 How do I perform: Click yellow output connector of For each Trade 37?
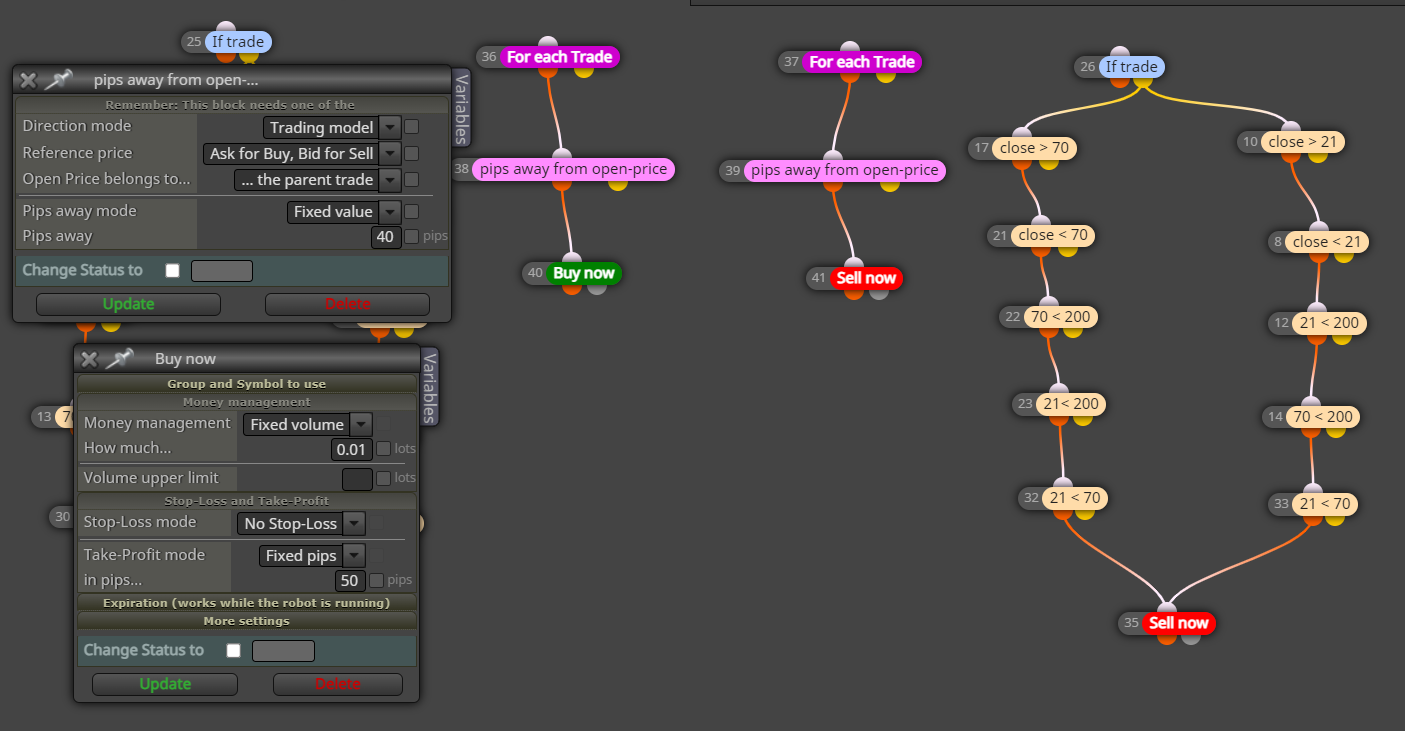tap(887, 76)
